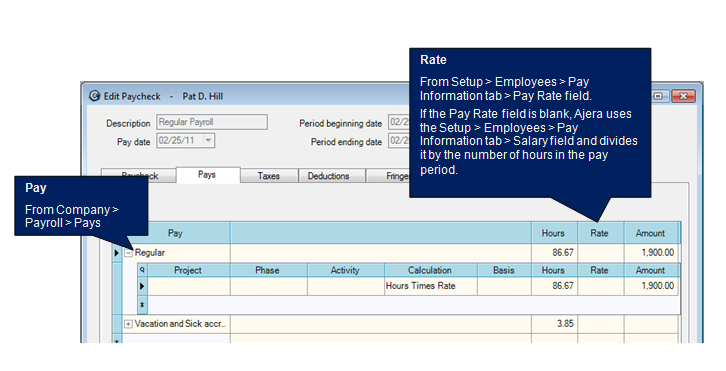Select the Hours Times Rate cell
Image resolution: width=726 pixels, height=371 pixels.
coord(431,286)
